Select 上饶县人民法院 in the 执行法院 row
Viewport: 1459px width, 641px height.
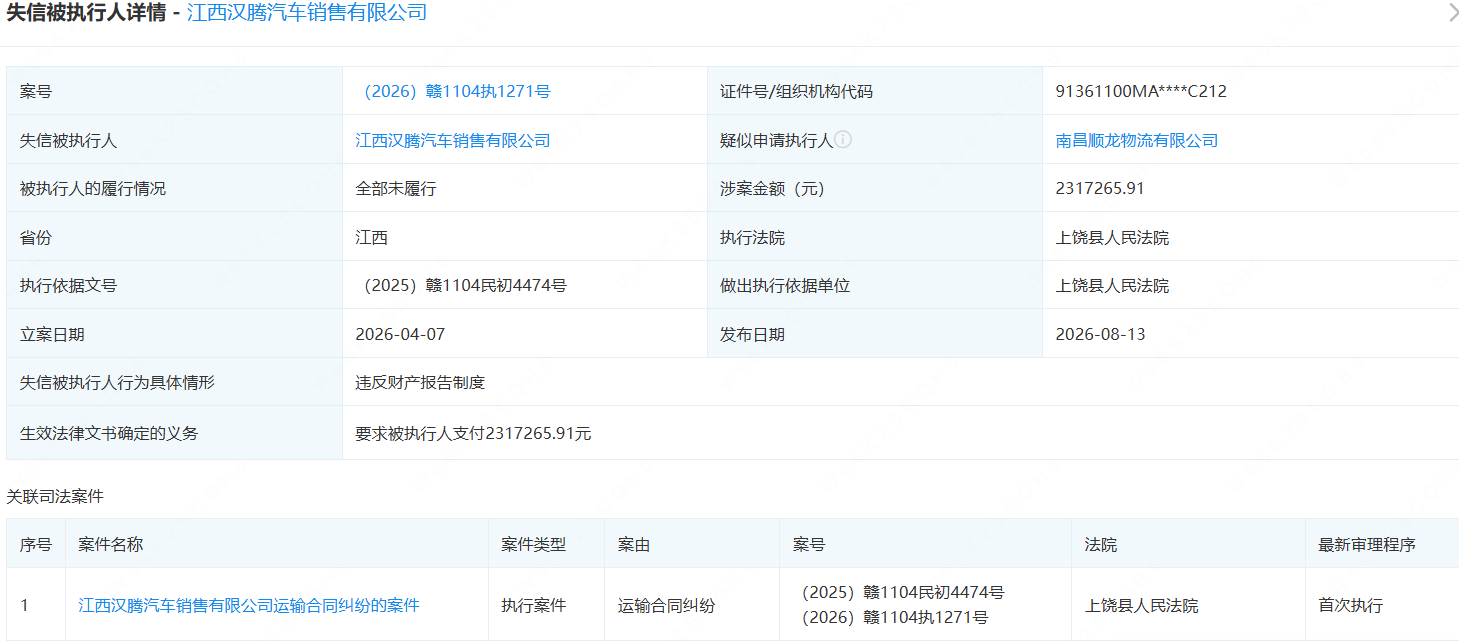pyautogui.click(x=1112, y=237)
